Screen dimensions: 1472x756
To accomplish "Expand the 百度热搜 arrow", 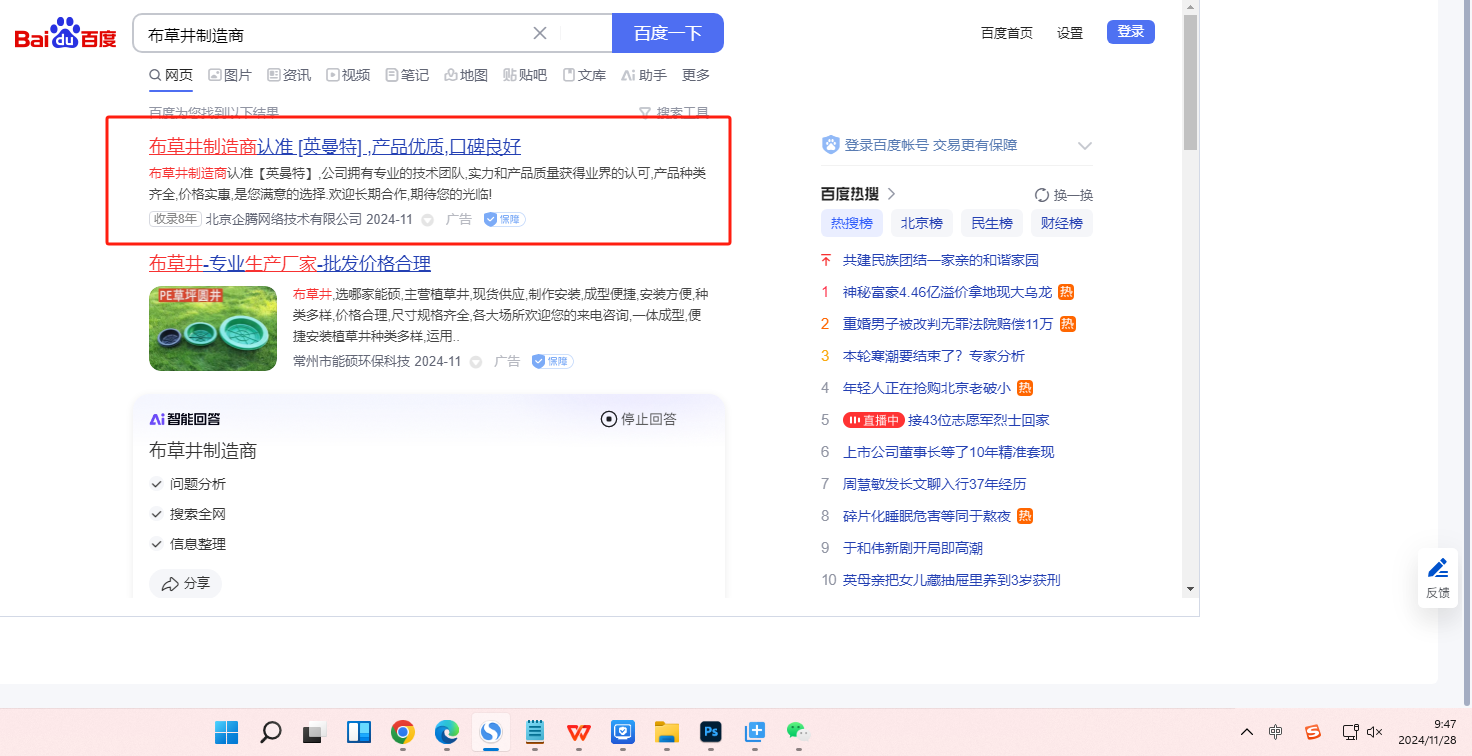I will point(892,194).
